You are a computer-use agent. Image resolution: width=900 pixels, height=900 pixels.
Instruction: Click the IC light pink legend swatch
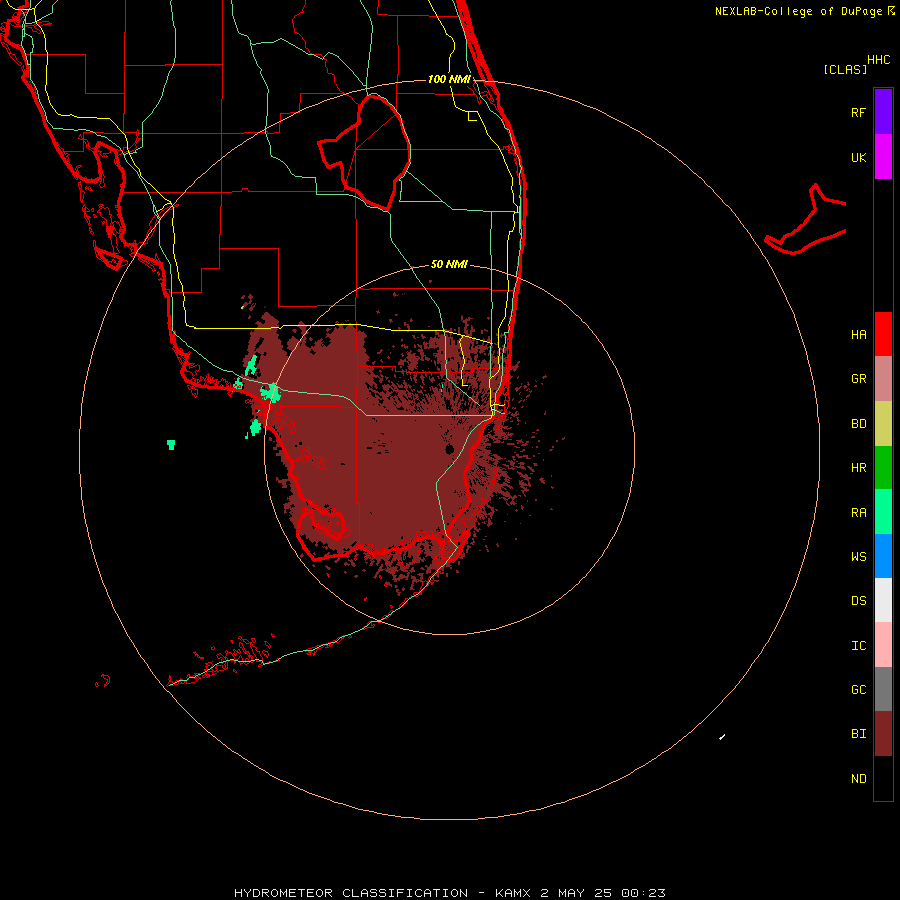coord(883,645)
